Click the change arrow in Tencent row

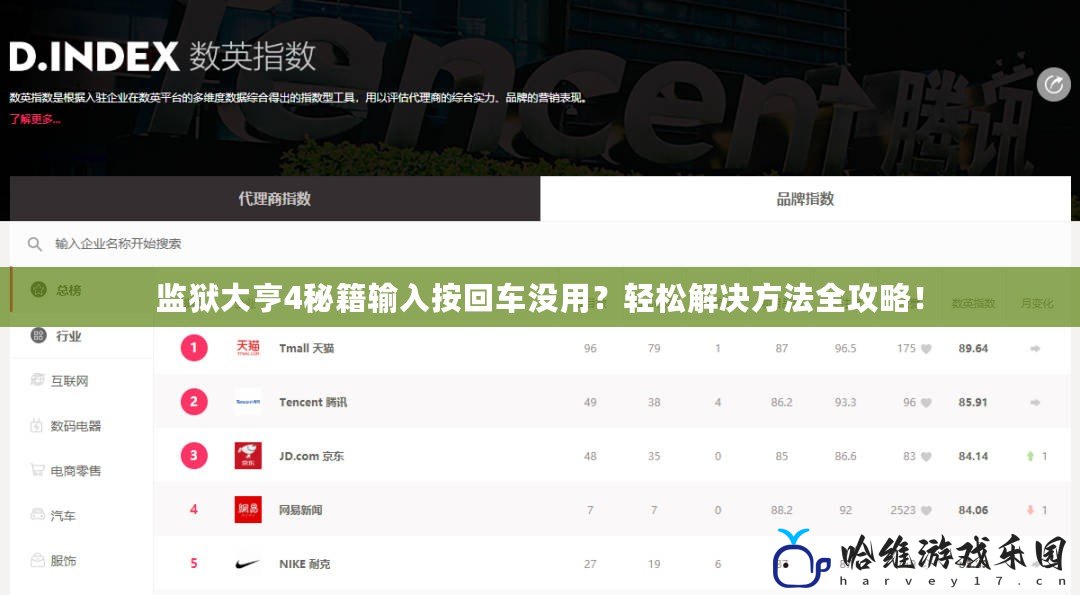[1035, 402]
